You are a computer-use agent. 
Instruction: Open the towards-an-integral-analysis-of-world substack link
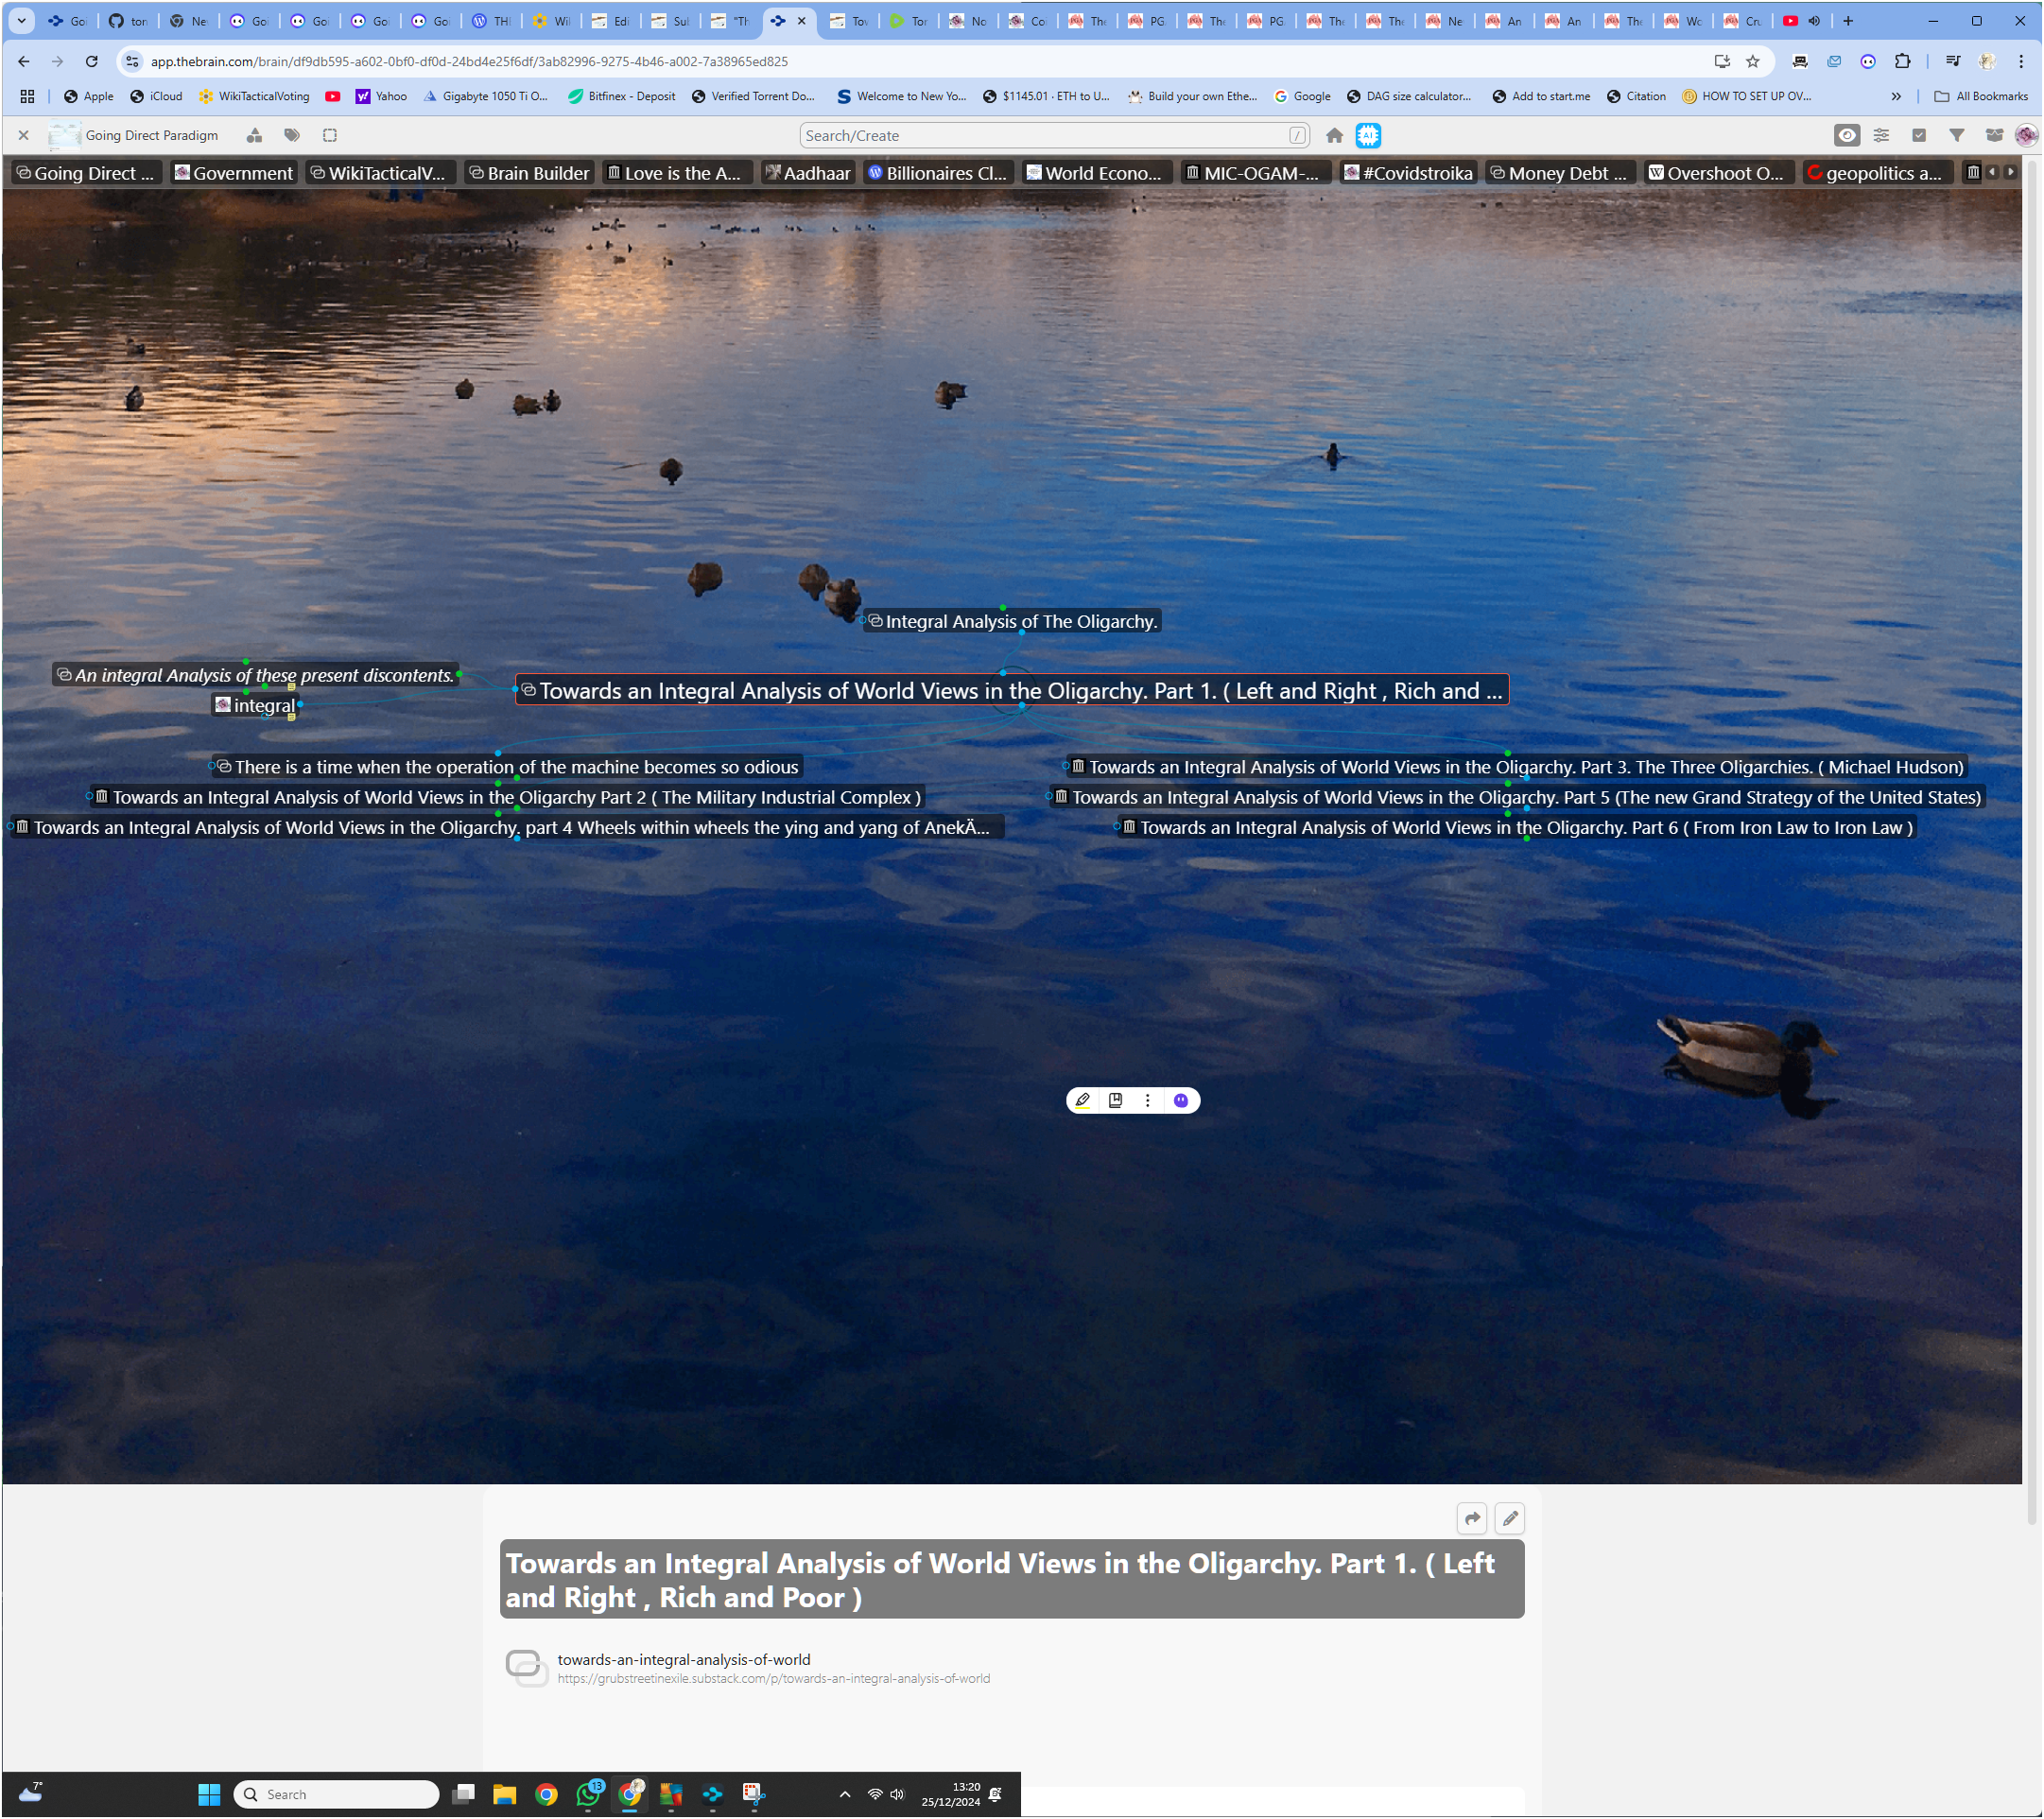click(x=684, y=1659)
